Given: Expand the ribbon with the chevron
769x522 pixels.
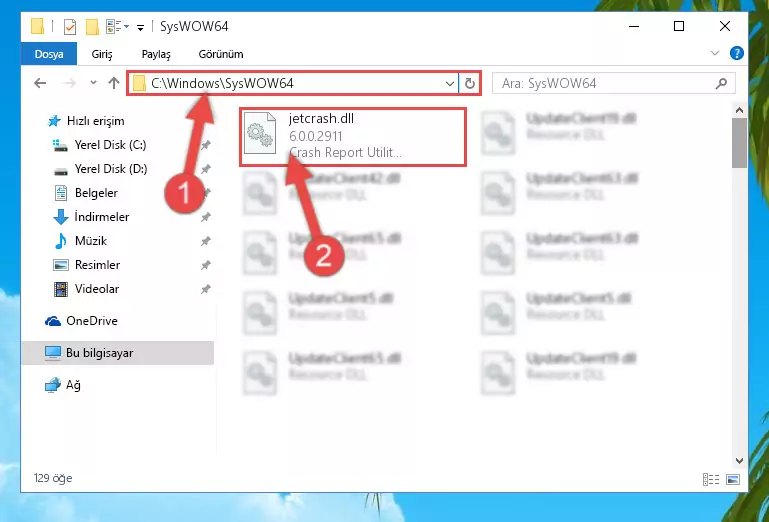Looking at the screenshot, I should pyautogui.click(x=715, y=53).
